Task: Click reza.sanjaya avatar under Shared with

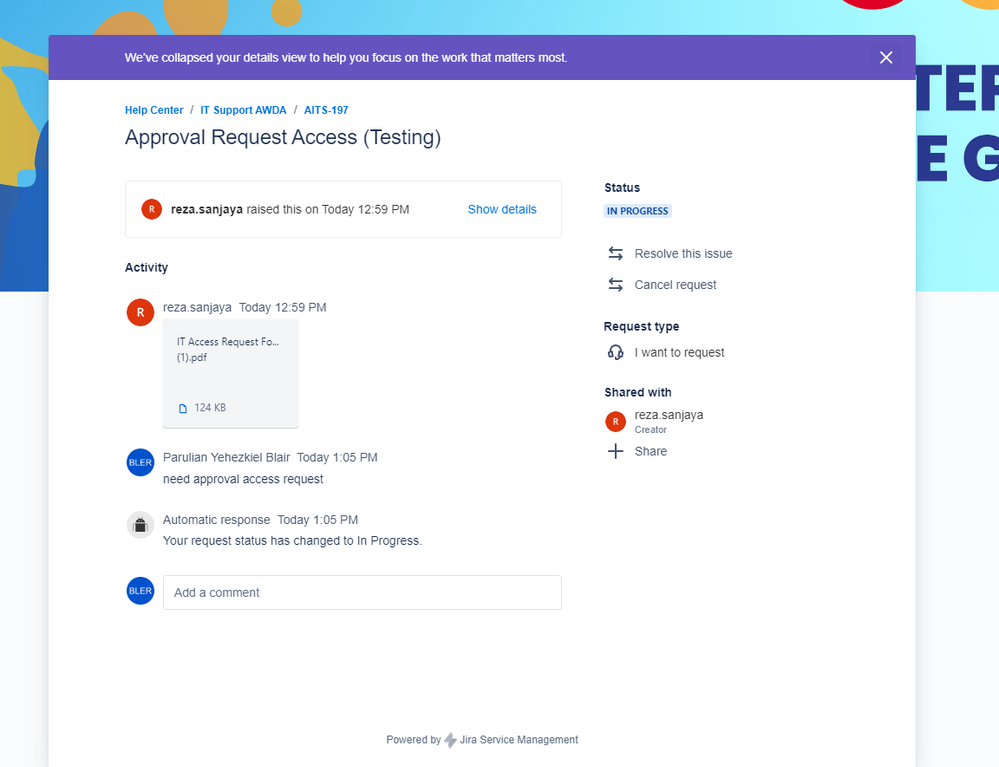Action: (615, 421)
